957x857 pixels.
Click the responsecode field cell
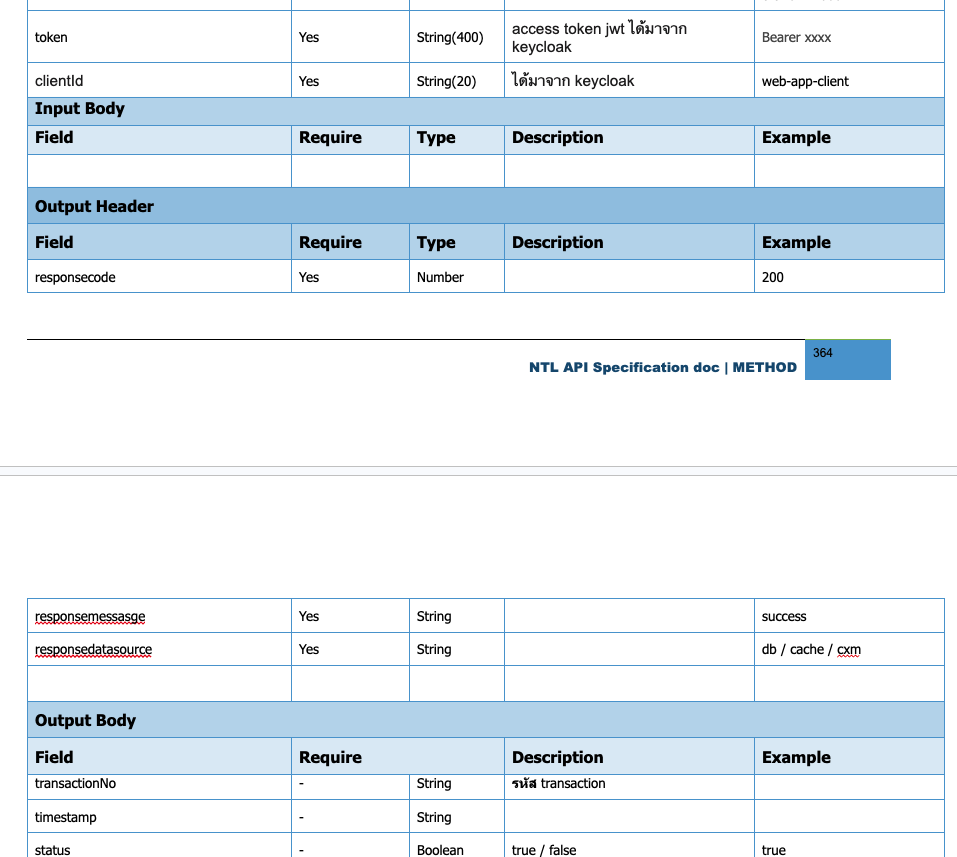(75, 277)
